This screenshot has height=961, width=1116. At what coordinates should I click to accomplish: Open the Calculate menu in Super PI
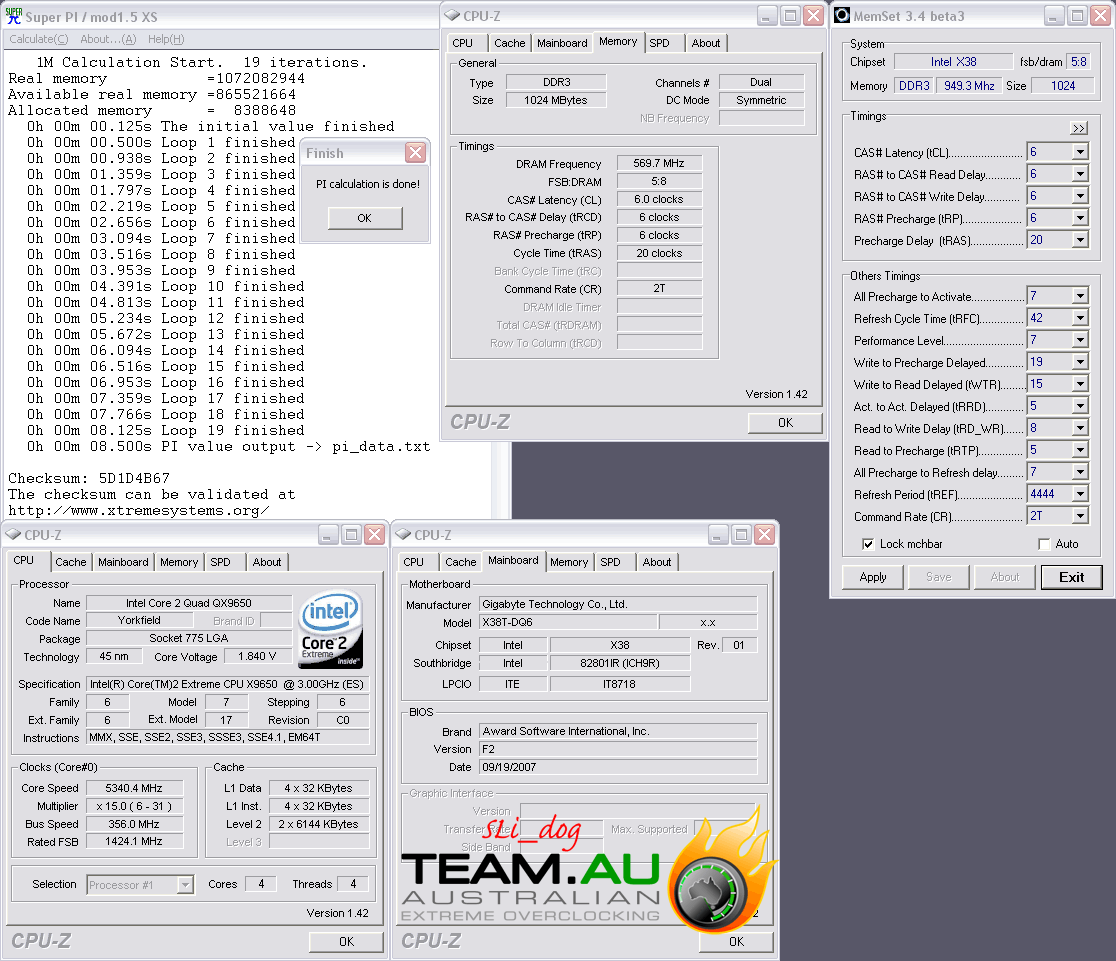tap(38, 39)
